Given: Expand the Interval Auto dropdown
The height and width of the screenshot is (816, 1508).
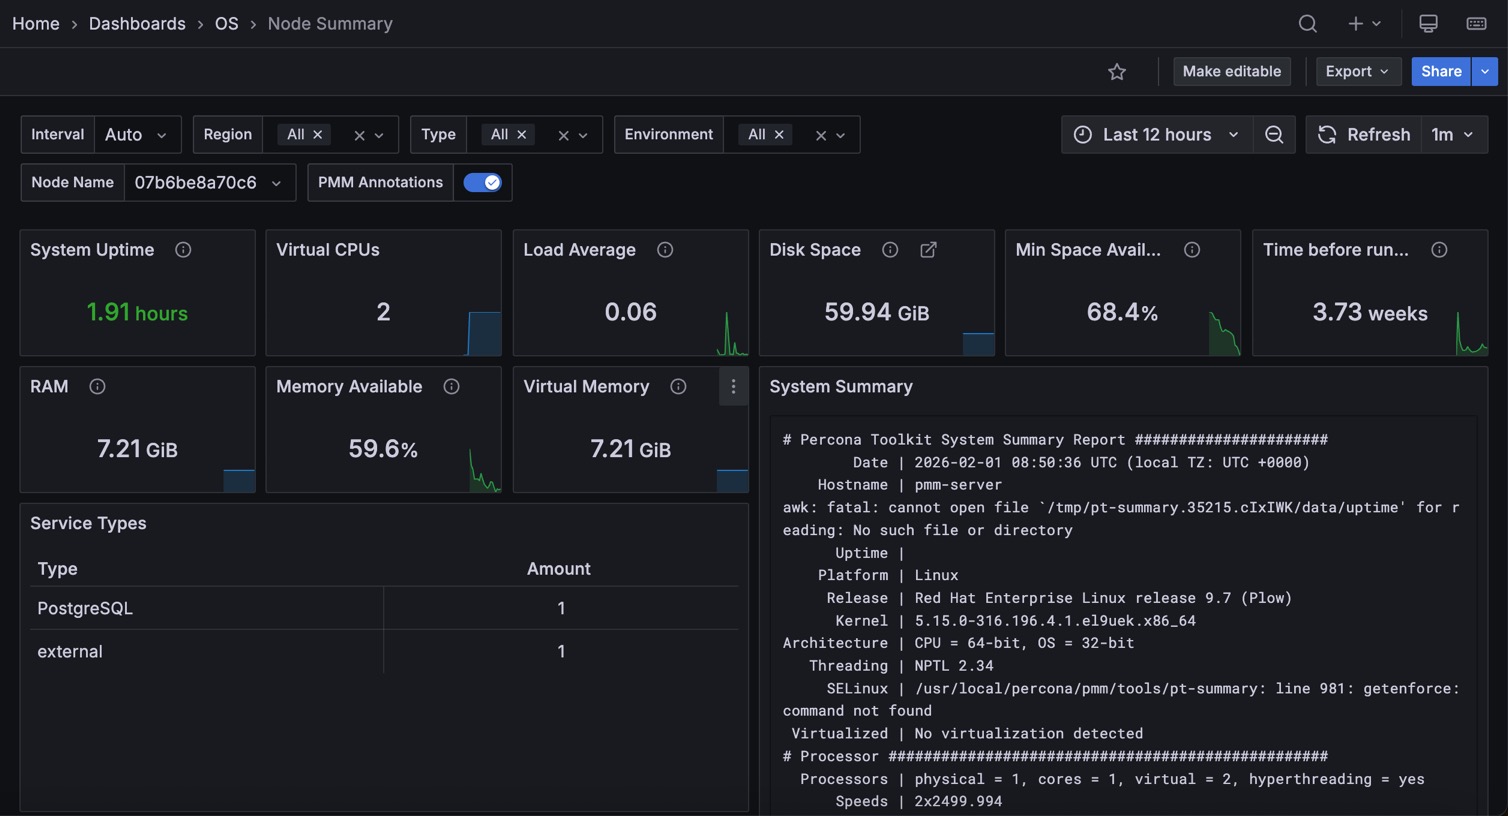Looking at the screenshot, I should [x=137, y=134].
